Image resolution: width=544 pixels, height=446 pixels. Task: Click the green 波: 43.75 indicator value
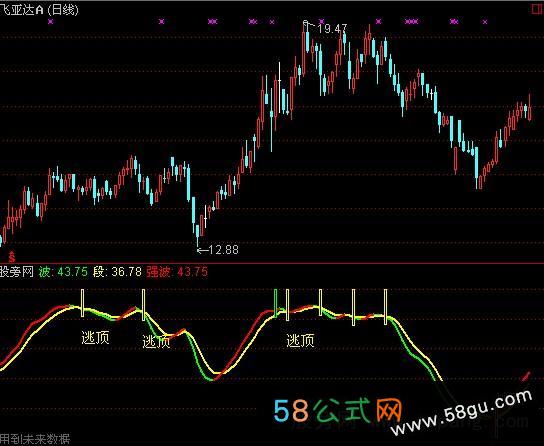coord(63,272)
